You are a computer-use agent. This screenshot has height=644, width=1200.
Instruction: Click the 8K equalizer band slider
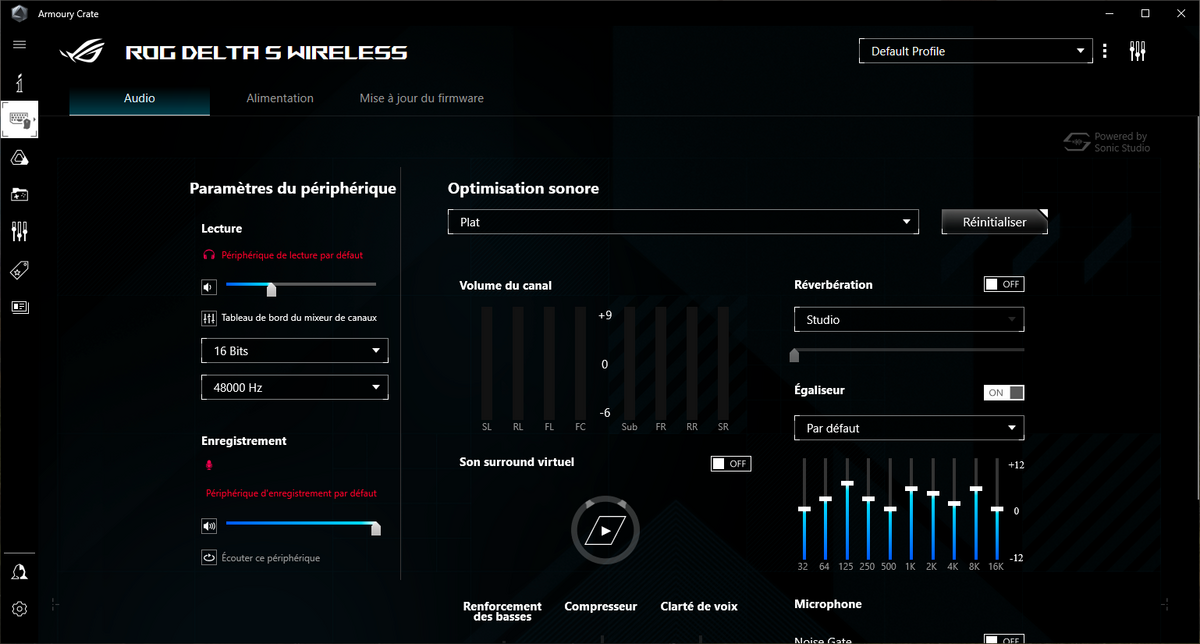pos(975,508)
